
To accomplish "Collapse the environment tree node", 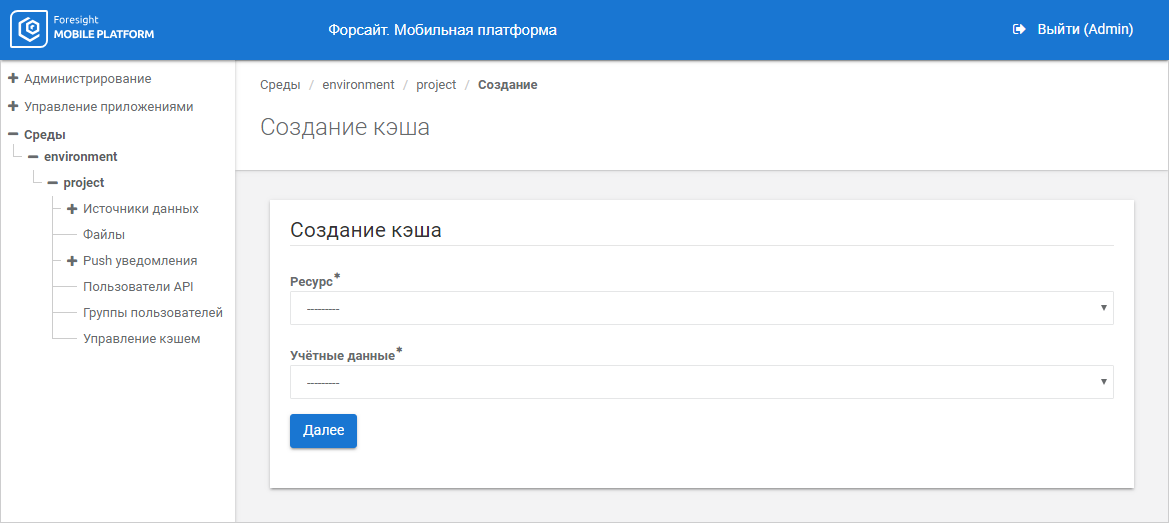I will 33,157.
